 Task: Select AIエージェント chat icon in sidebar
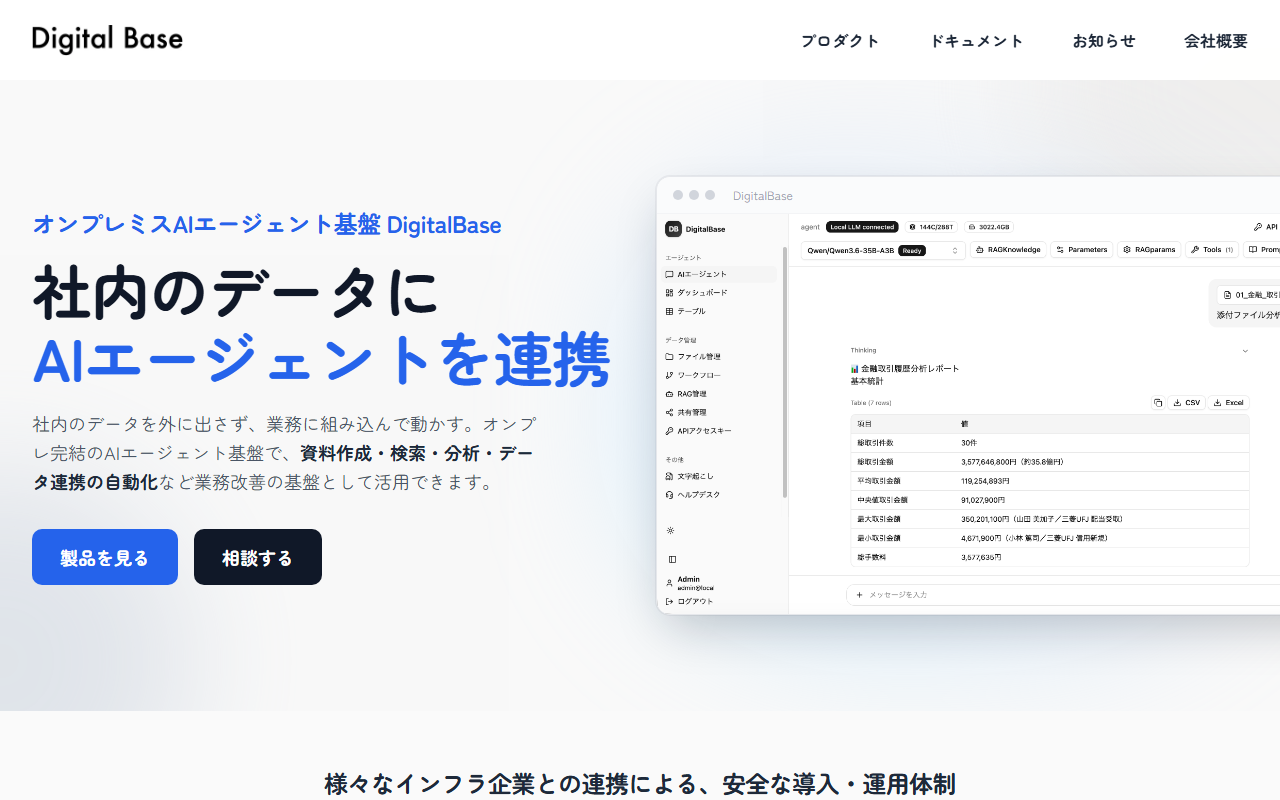click(x=669, y=274)
